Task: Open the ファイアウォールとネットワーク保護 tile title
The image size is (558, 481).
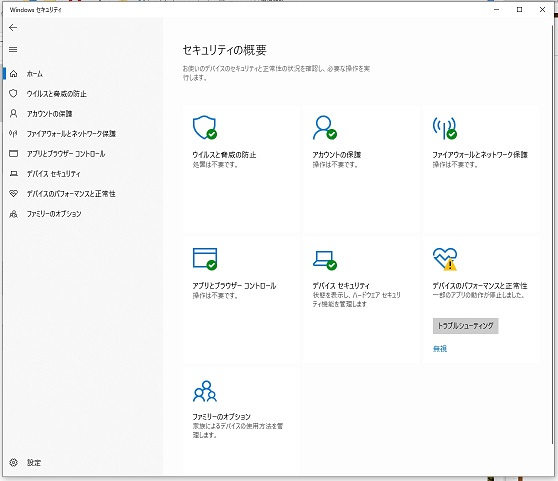Action: pos(480,154)
